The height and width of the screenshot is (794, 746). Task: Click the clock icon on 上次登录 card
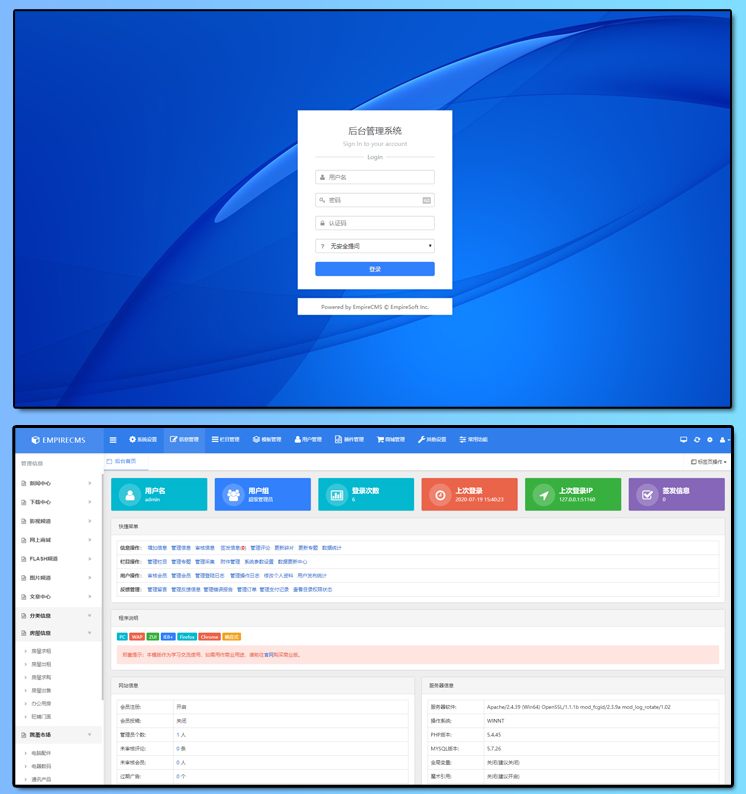(x=439, y=495)
